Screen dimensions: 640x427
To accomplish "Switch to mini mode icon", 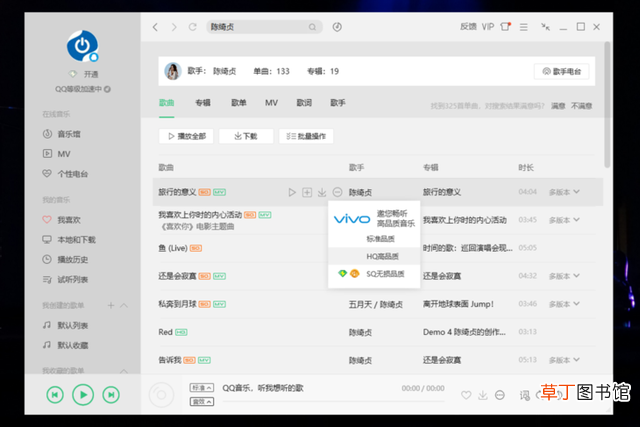I will tap(545, 27).
